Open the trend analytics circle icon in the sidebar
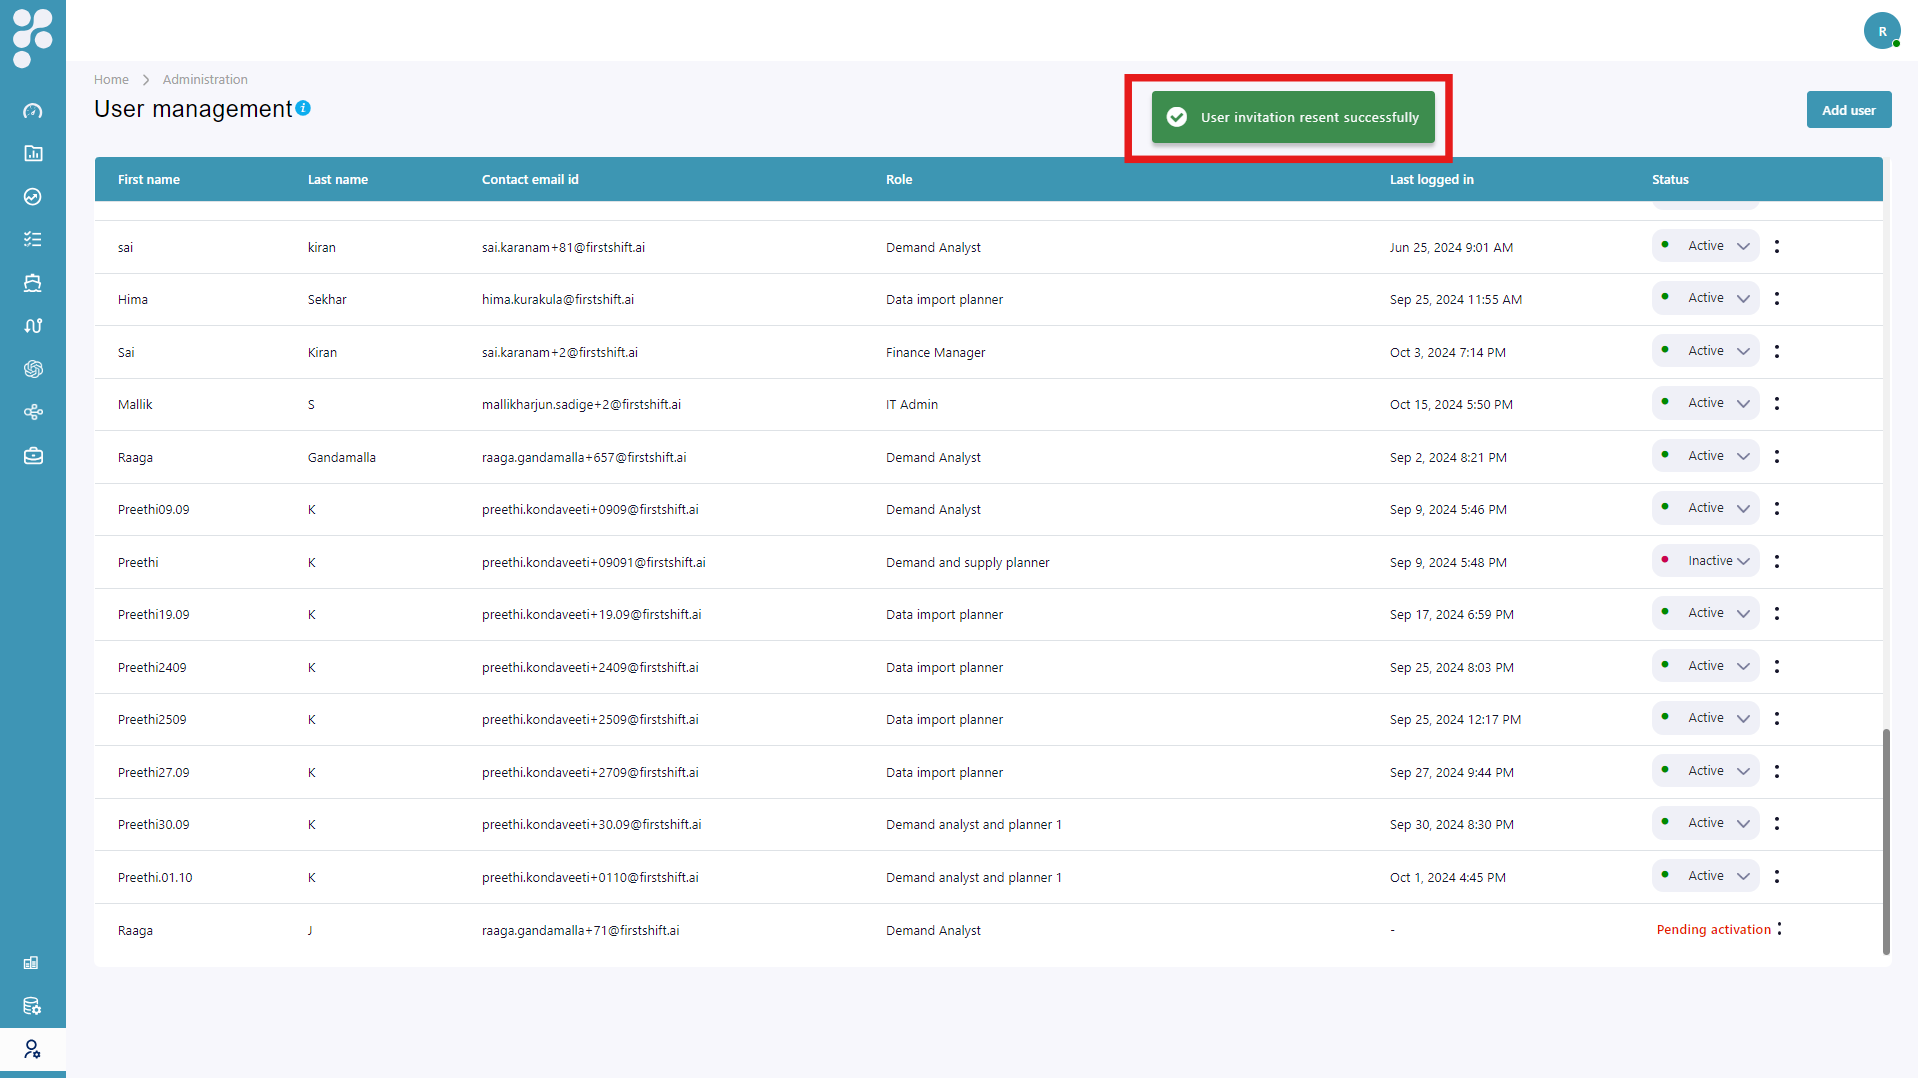Image resolution: width=1918 pixels, height=1078 pixels. click(x=33, y=197)
